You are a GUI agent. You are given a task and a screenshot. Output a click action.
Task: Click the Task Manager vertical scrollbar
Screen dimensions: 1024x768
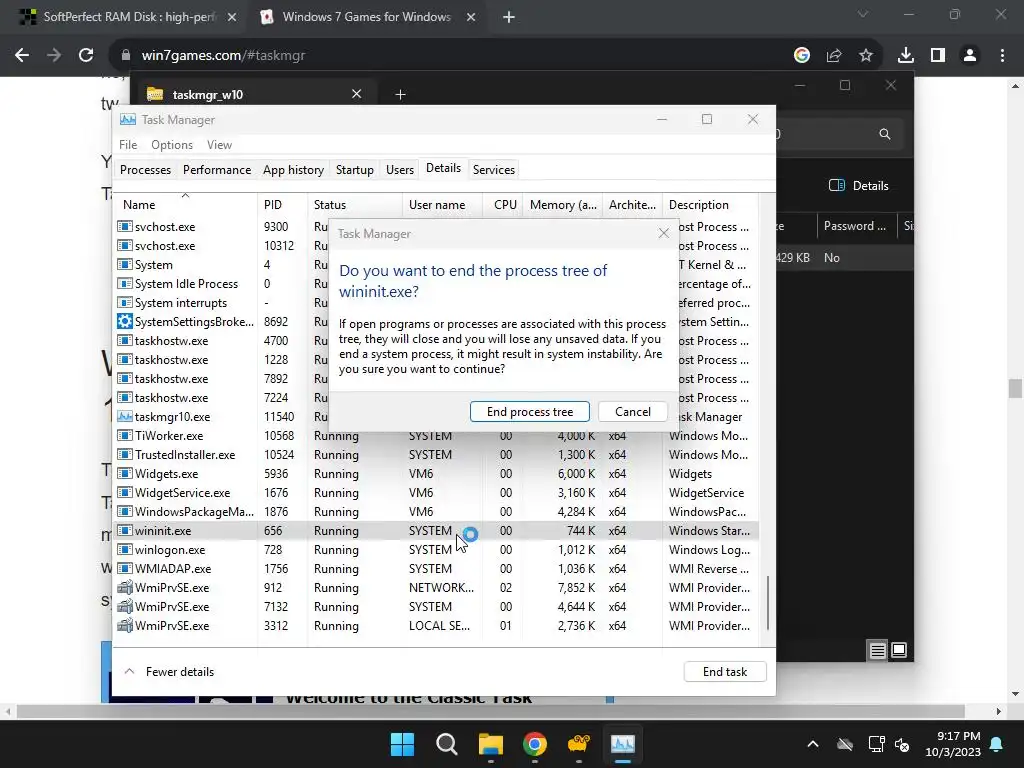[767, 603]
